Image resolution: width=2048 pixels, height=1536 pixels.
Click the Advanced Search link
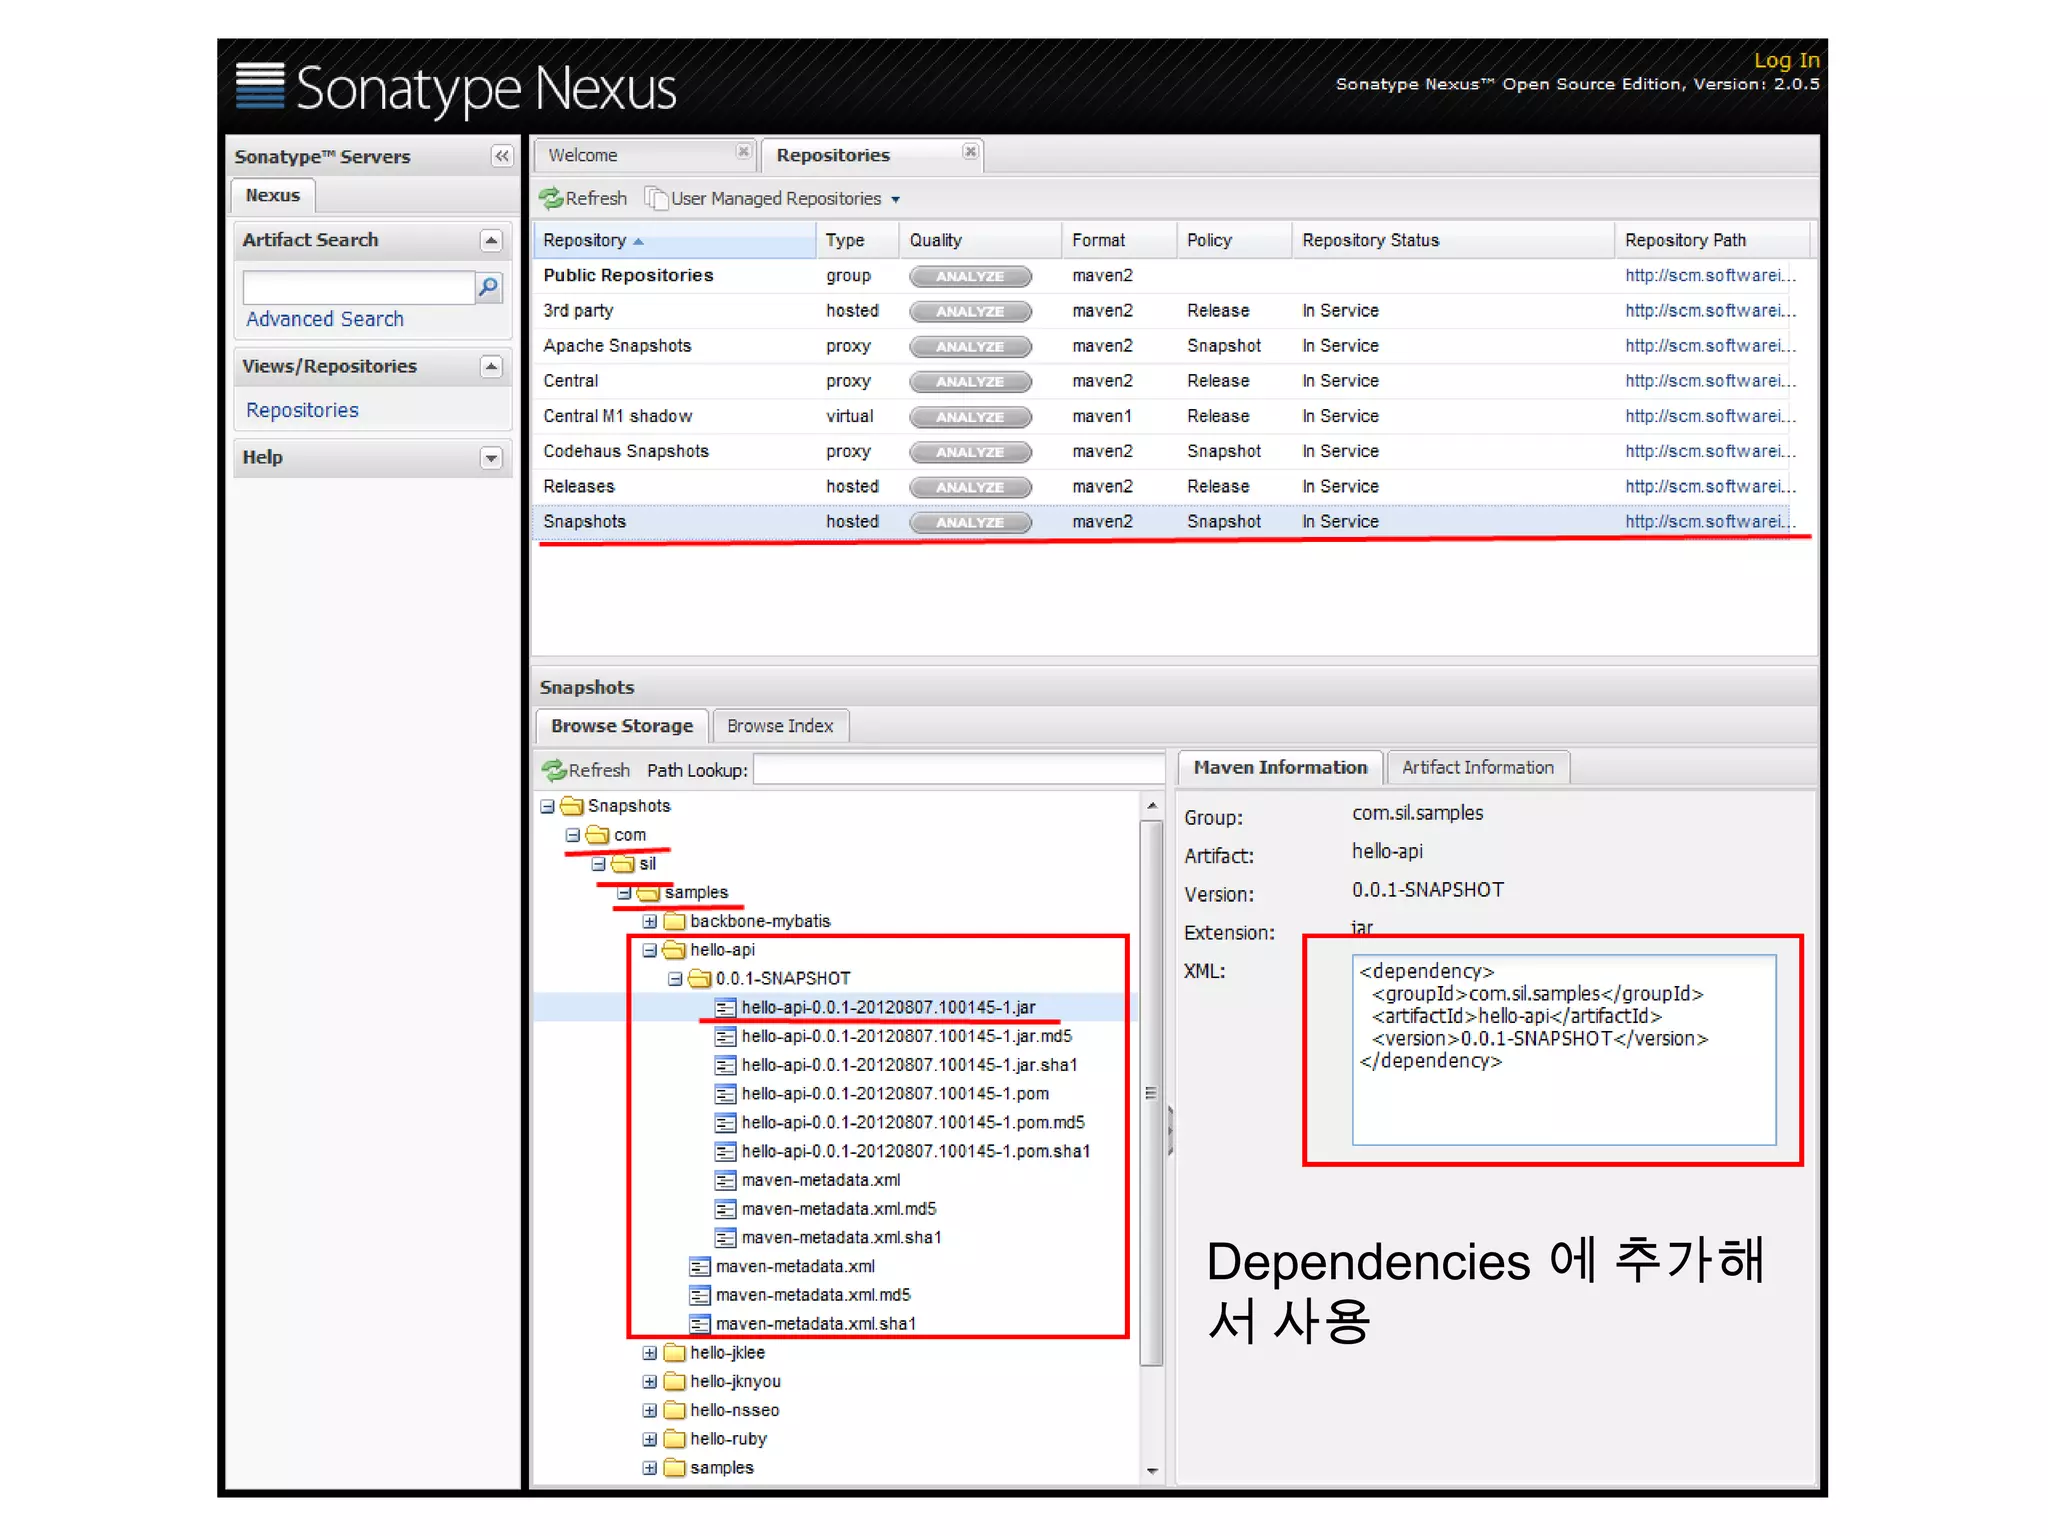pos(325,319)
